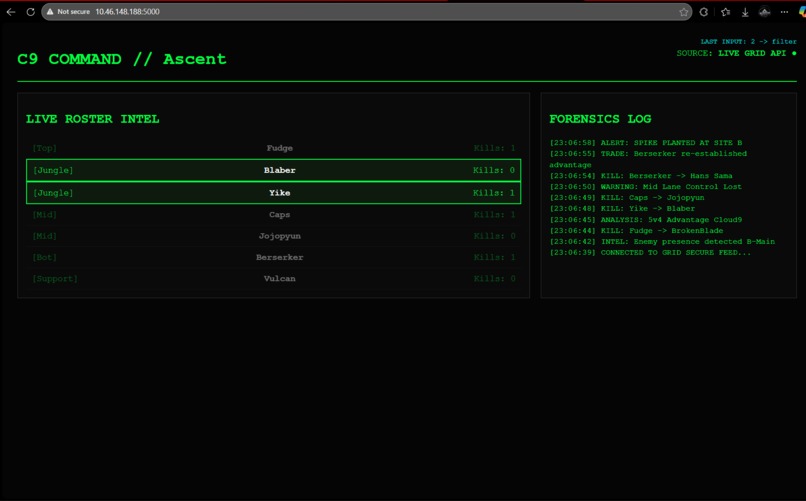Open the browser profile avatar
Screen dimensions: 806x501
(x=764, y=12)
